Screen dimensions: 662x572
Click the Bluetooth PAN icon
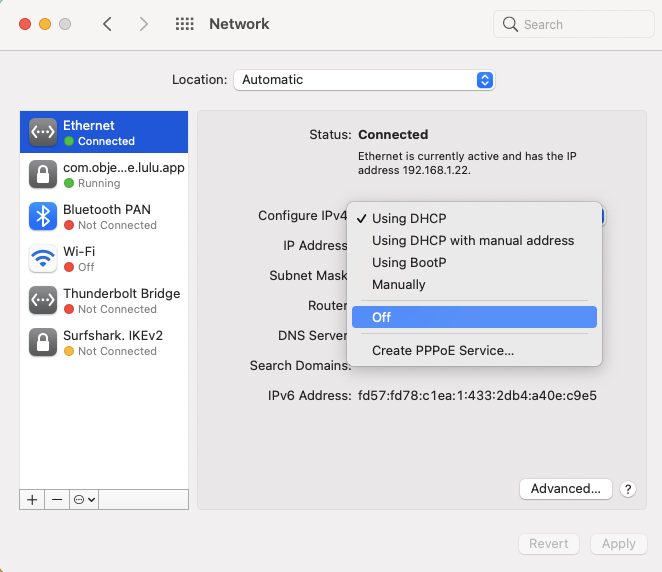(43, 216)
